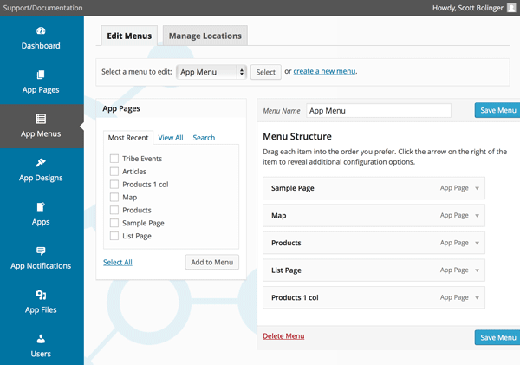This screenshot has width=520, height=365.
Task: Check the Articles checkbox
Action: 114,171
